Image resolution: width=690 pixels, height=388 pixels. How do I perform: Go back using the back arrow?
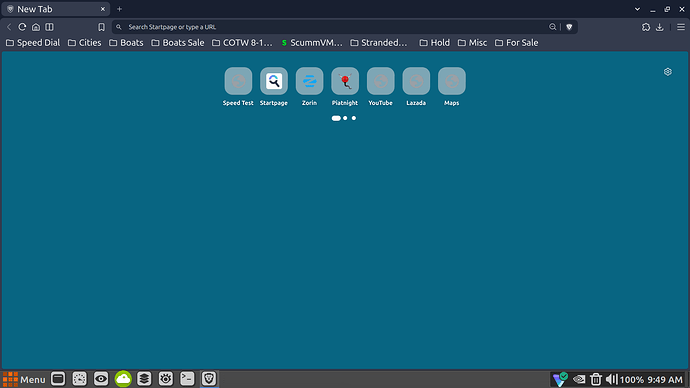point(9,27)
